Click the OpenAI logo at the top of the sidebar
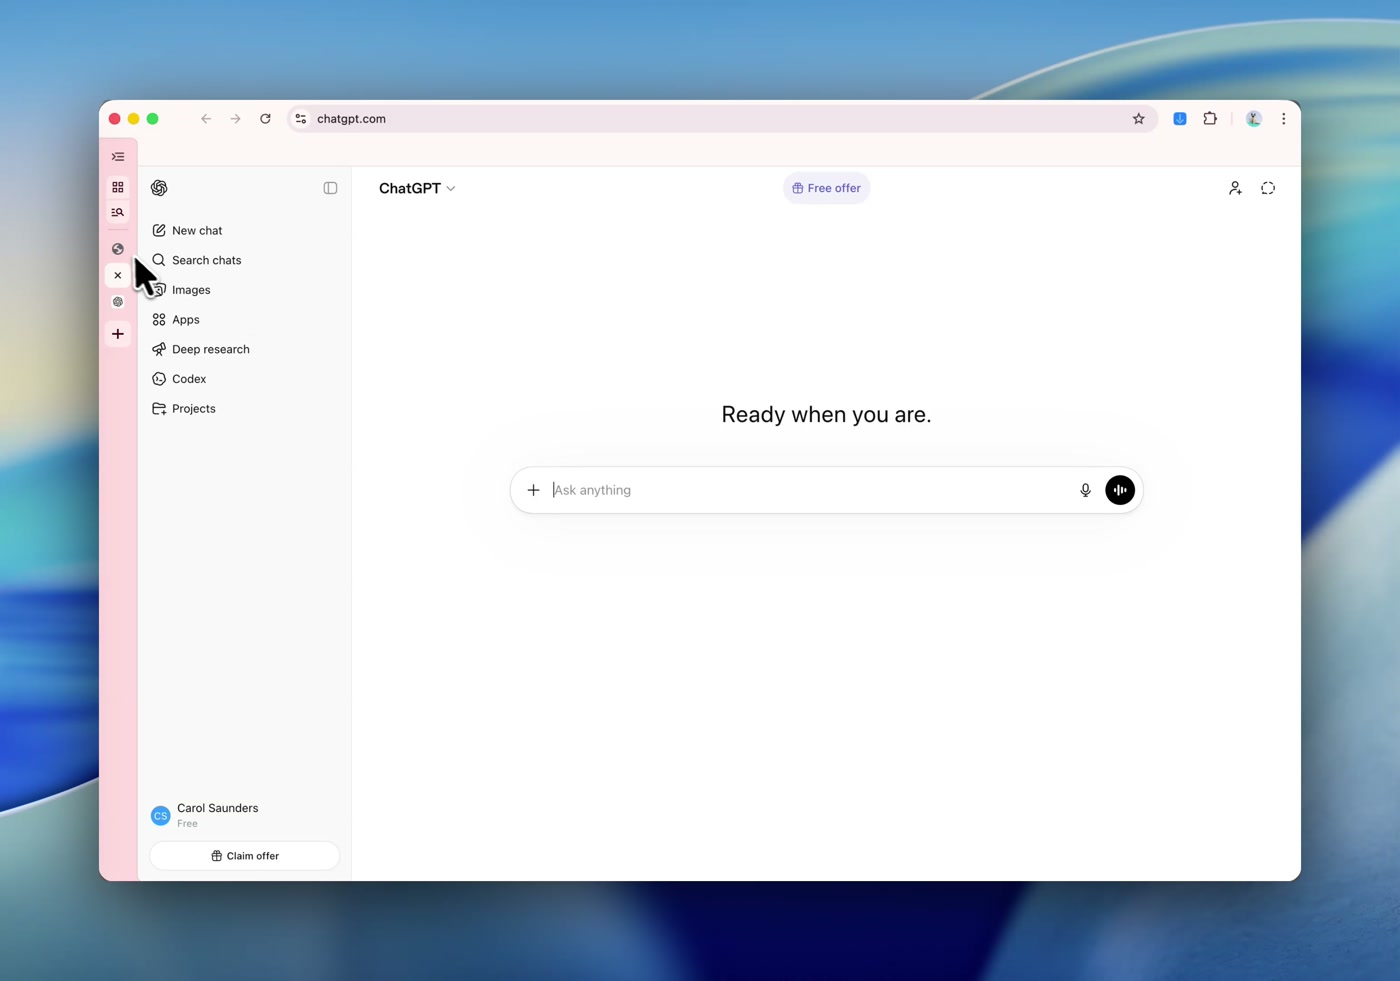The height and width of the screenshot is (981, 1400). pos(159,188)
